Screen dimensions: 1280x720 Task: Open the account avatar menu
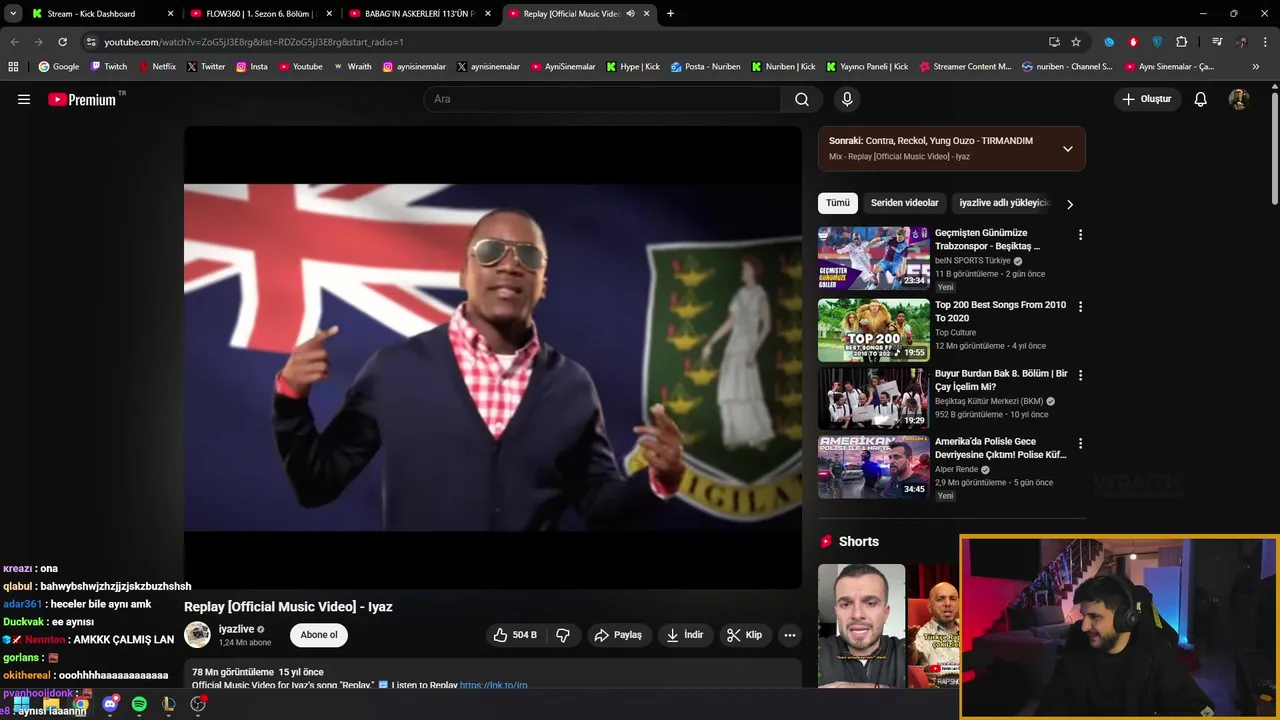tap(1239, 99)
